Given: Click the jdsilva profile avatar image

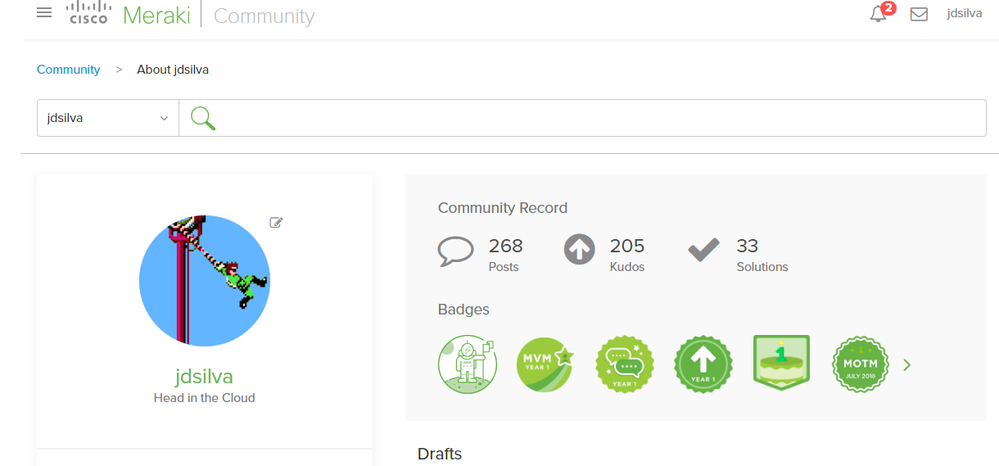Looking at the screenshot, I should click(x=204, y=280).
